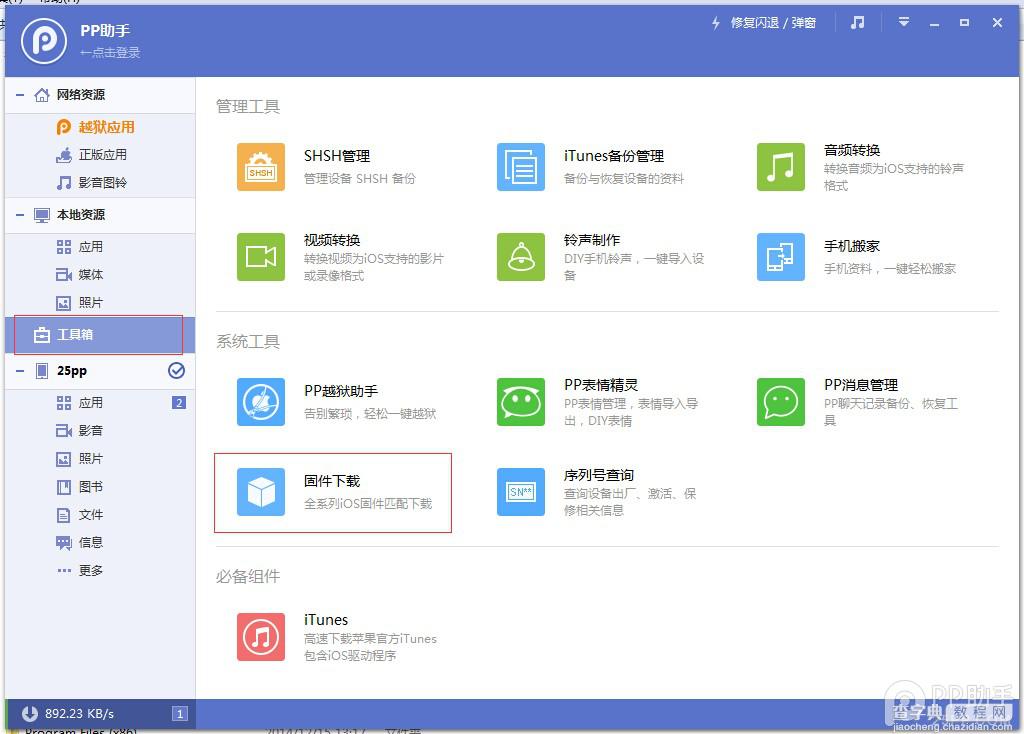Click the 固件下载 firmware cube icon

point(261,492)
